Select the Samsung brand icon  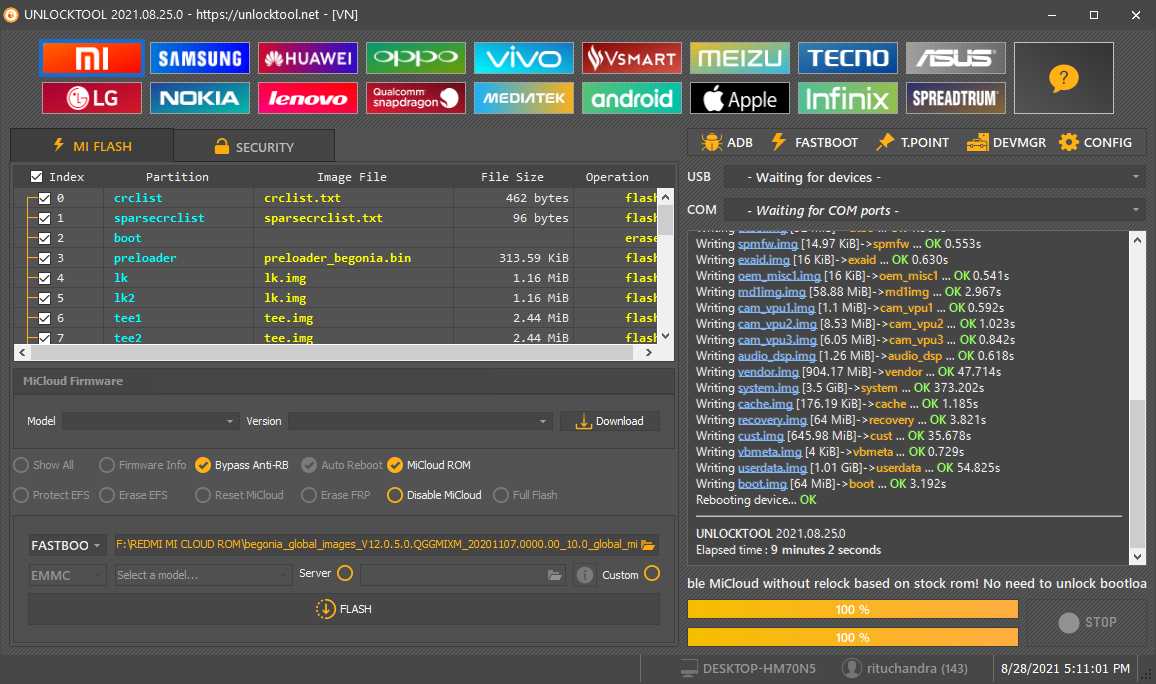(200, 58)
